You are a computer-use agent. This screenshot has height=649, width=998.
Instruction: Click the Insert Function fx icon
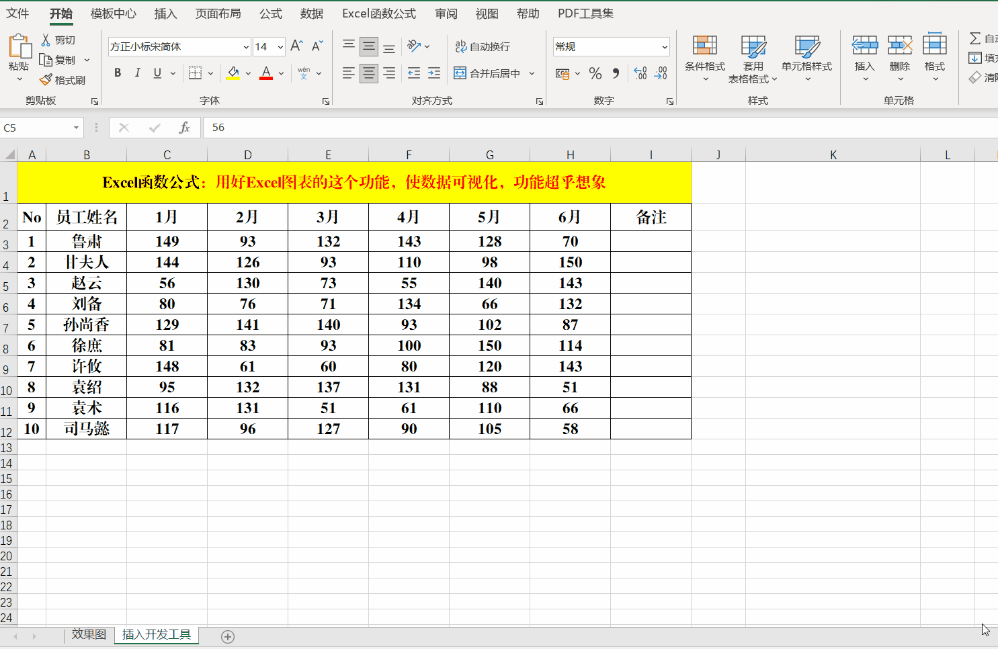[x=184, y=128]
